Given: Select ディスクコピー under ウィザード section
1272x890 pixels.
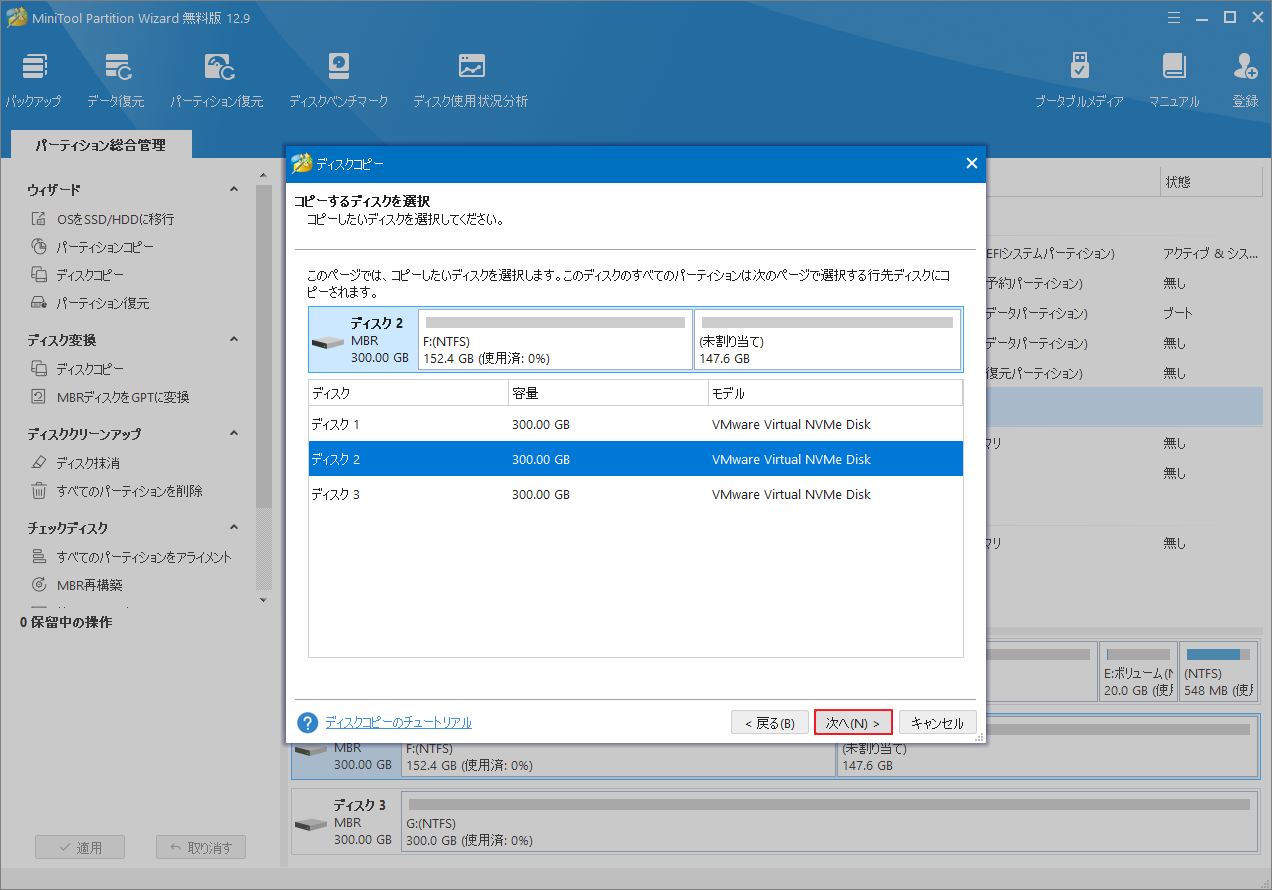Looking at the screenshot, I should (77, 275).
